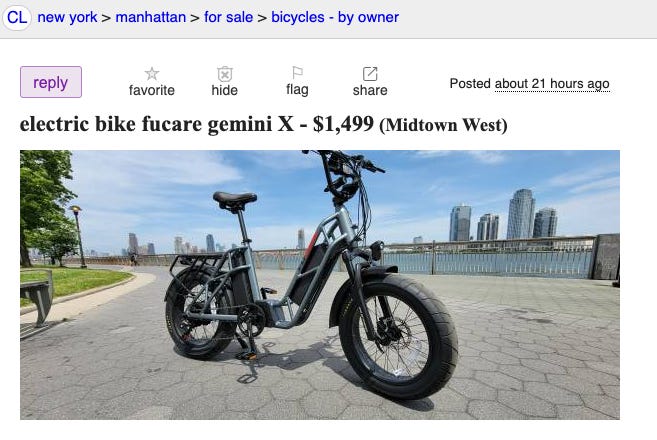Click the about 21 hours ago timestamp
This screenshot has height=440, width=657.
coord(552,84)
